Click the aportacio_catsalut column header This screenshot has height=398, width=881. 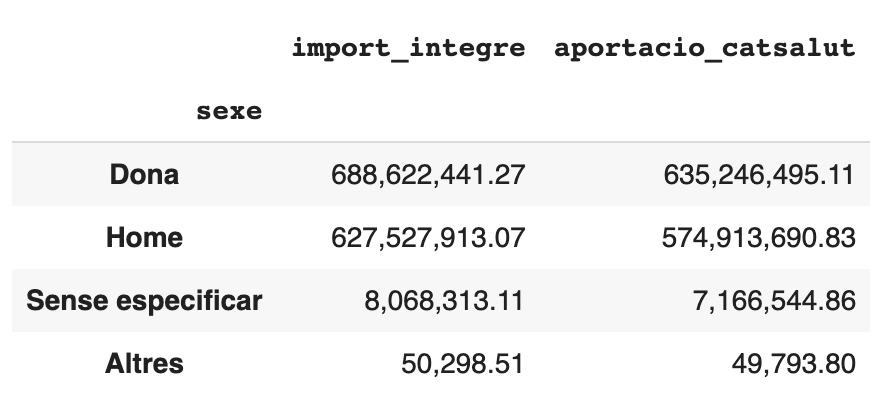click(705, 48)
